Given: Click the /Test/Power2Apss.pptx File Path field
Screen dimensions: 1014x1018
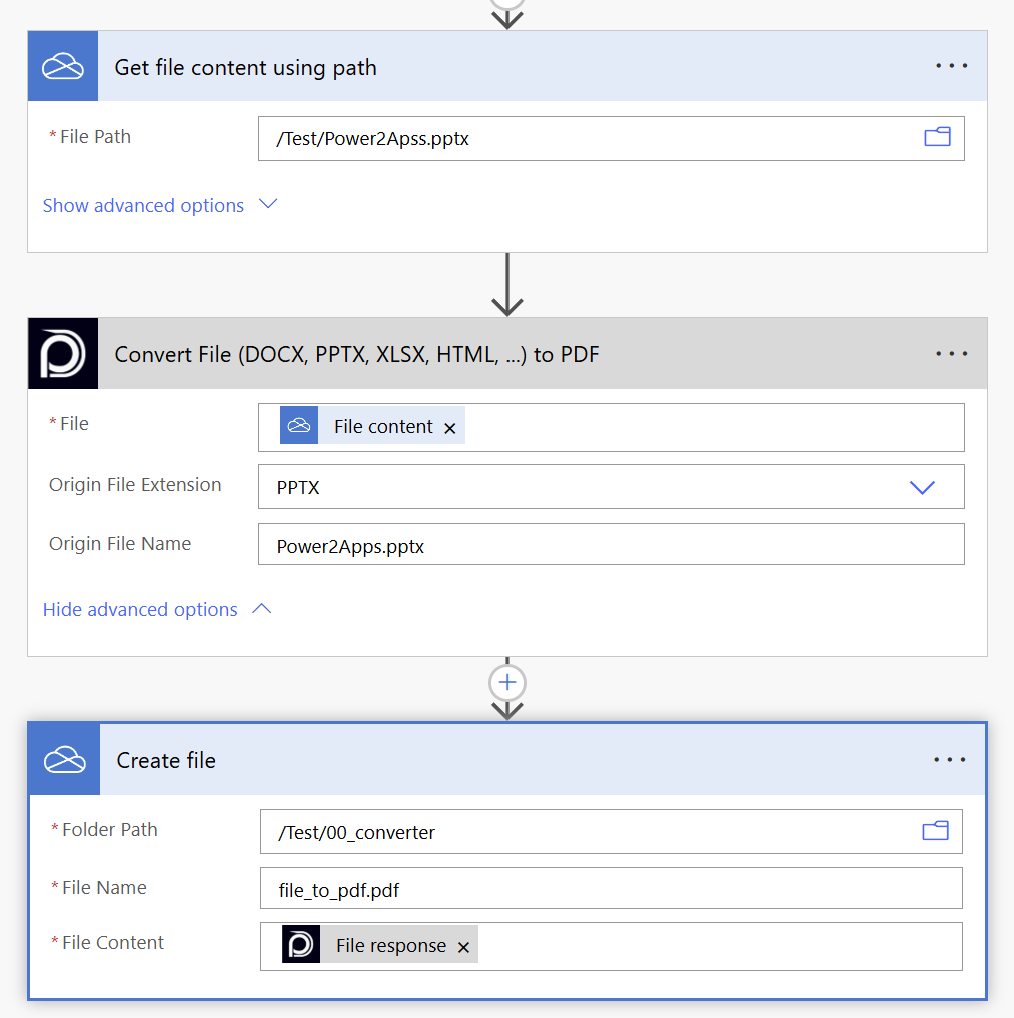Looking at the screenshot, I should [x=590, y=139].
